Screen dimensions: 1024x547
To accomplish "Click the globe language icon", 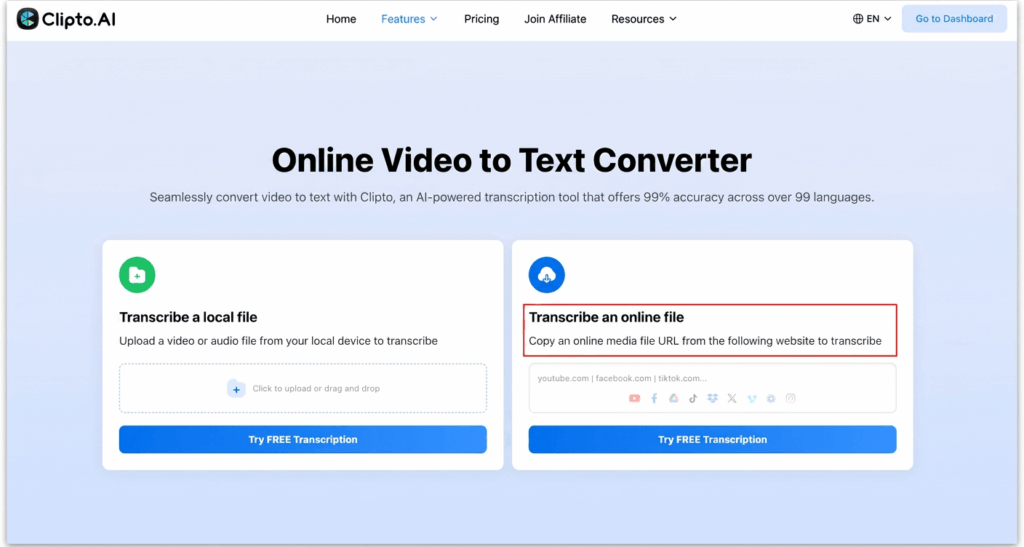I will [857, 19].
